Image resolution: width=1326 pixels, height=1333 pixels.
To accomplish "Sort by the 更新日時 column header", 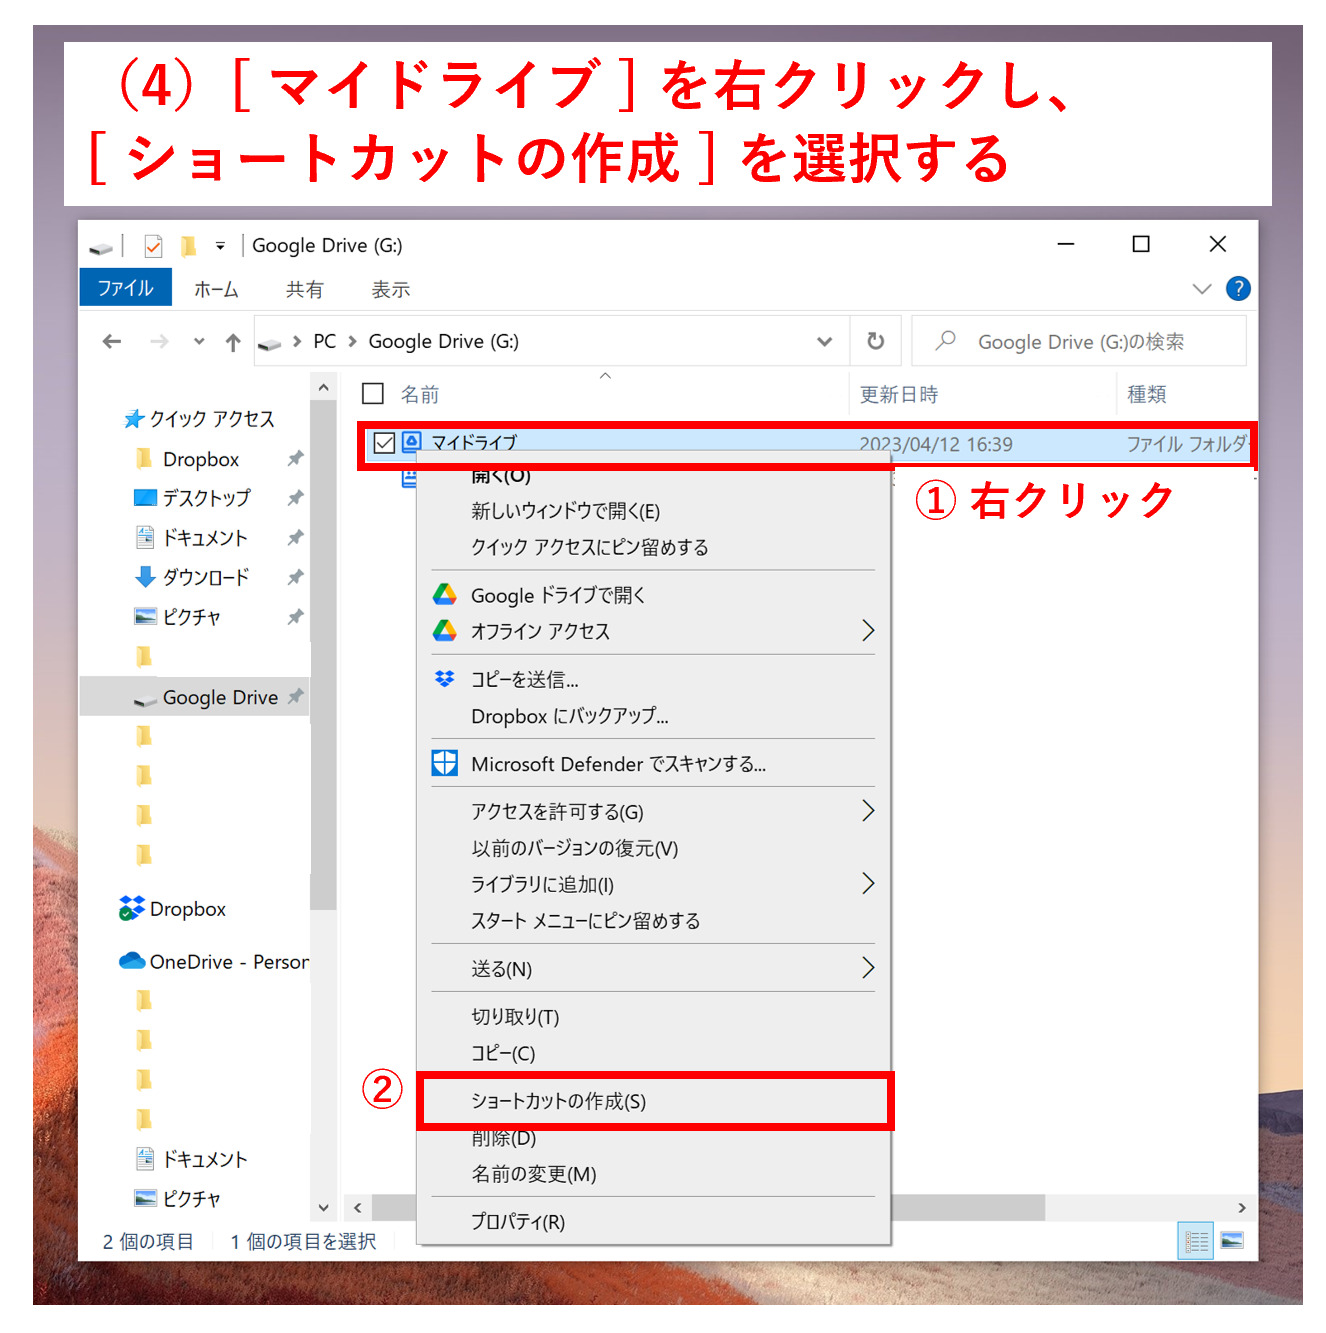I will (x=899, y=395).
